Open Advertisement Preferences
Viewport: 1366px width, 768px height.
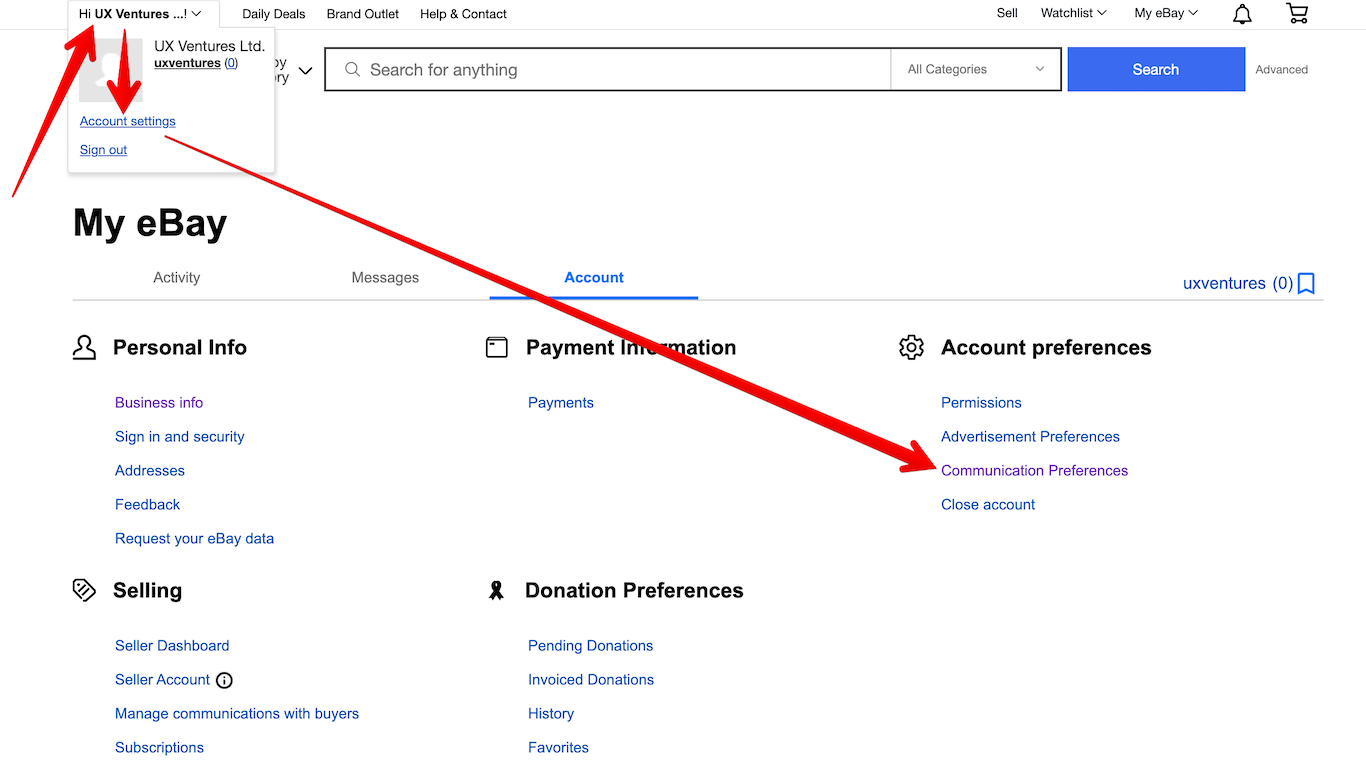pyautogui.click(x=1030, y=437)
